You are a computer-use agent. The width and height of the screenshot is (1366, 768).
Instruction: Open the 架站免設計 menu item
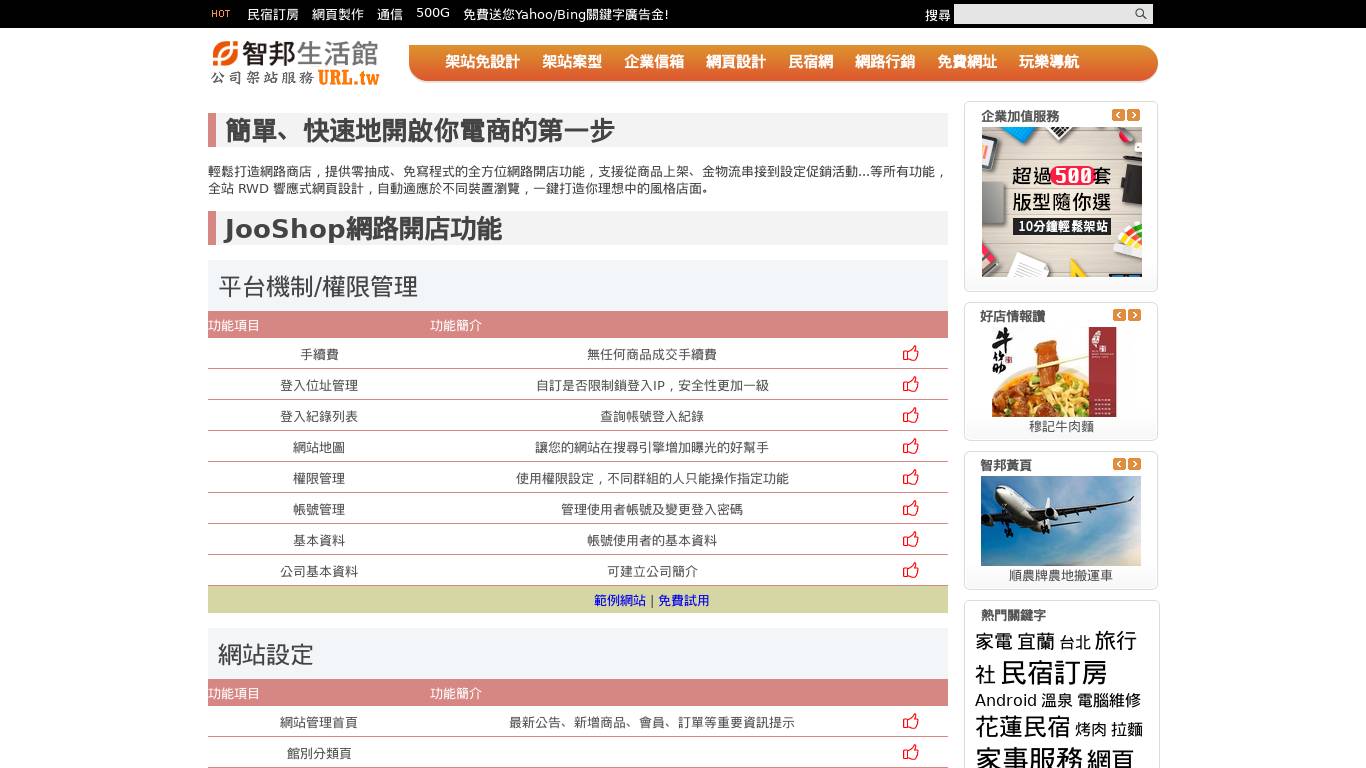482,62
